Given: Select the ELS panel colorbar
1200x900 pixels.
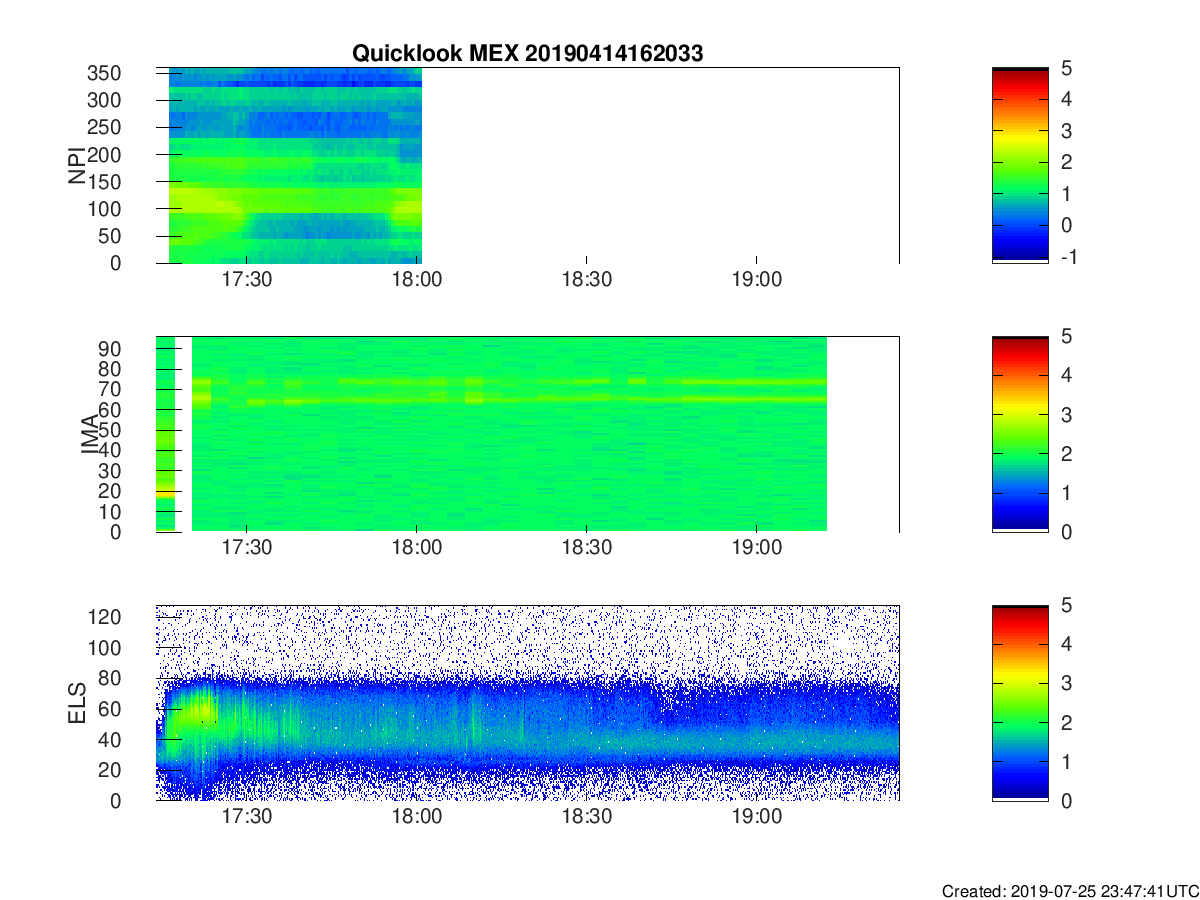Looking at the screenshot, I should point(1020,703).
